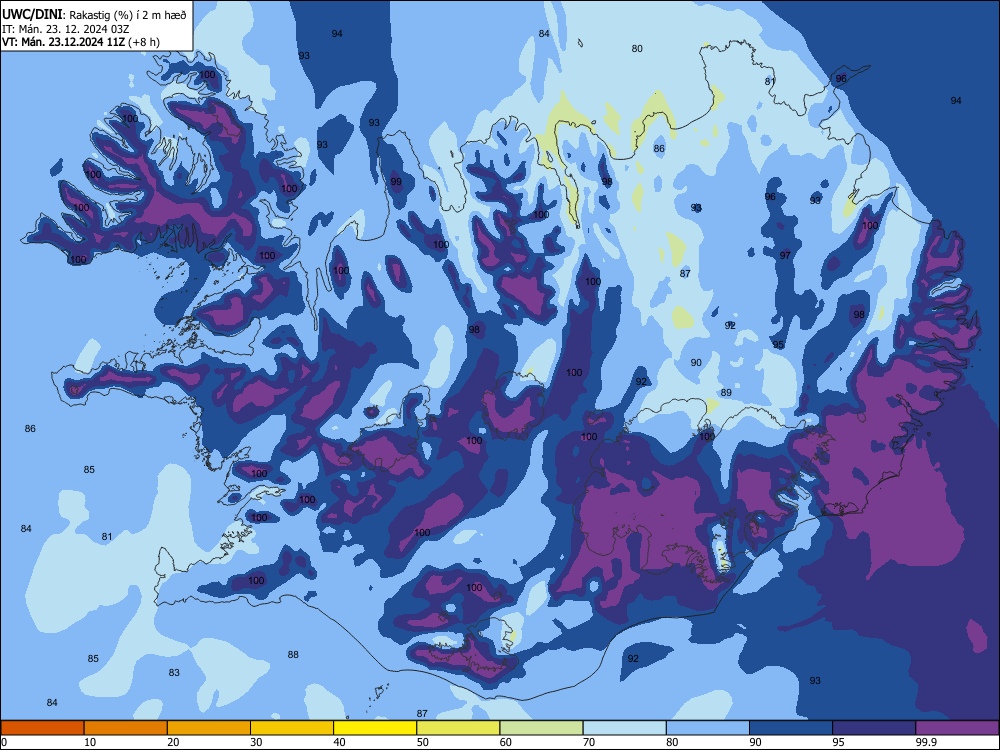Click the map value 97 in the northeast

tap(785, 255)
